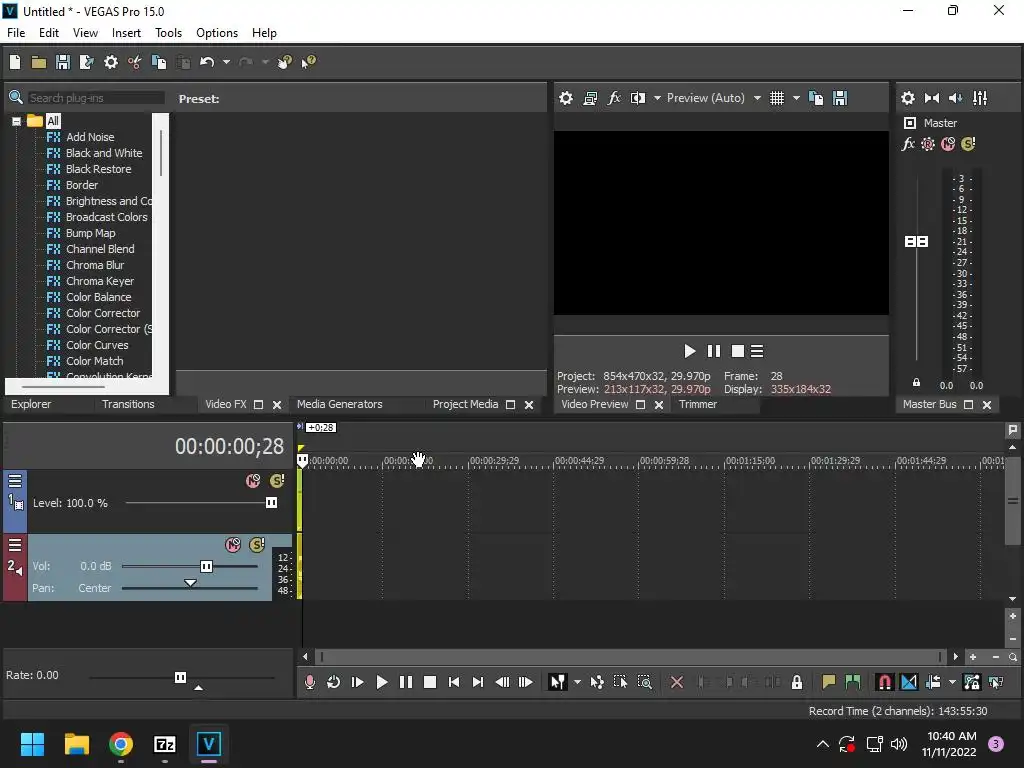Open Auto Ripple mode dropdown arrow
Viewport: 1024px width, 768px height.
[952, 682]
